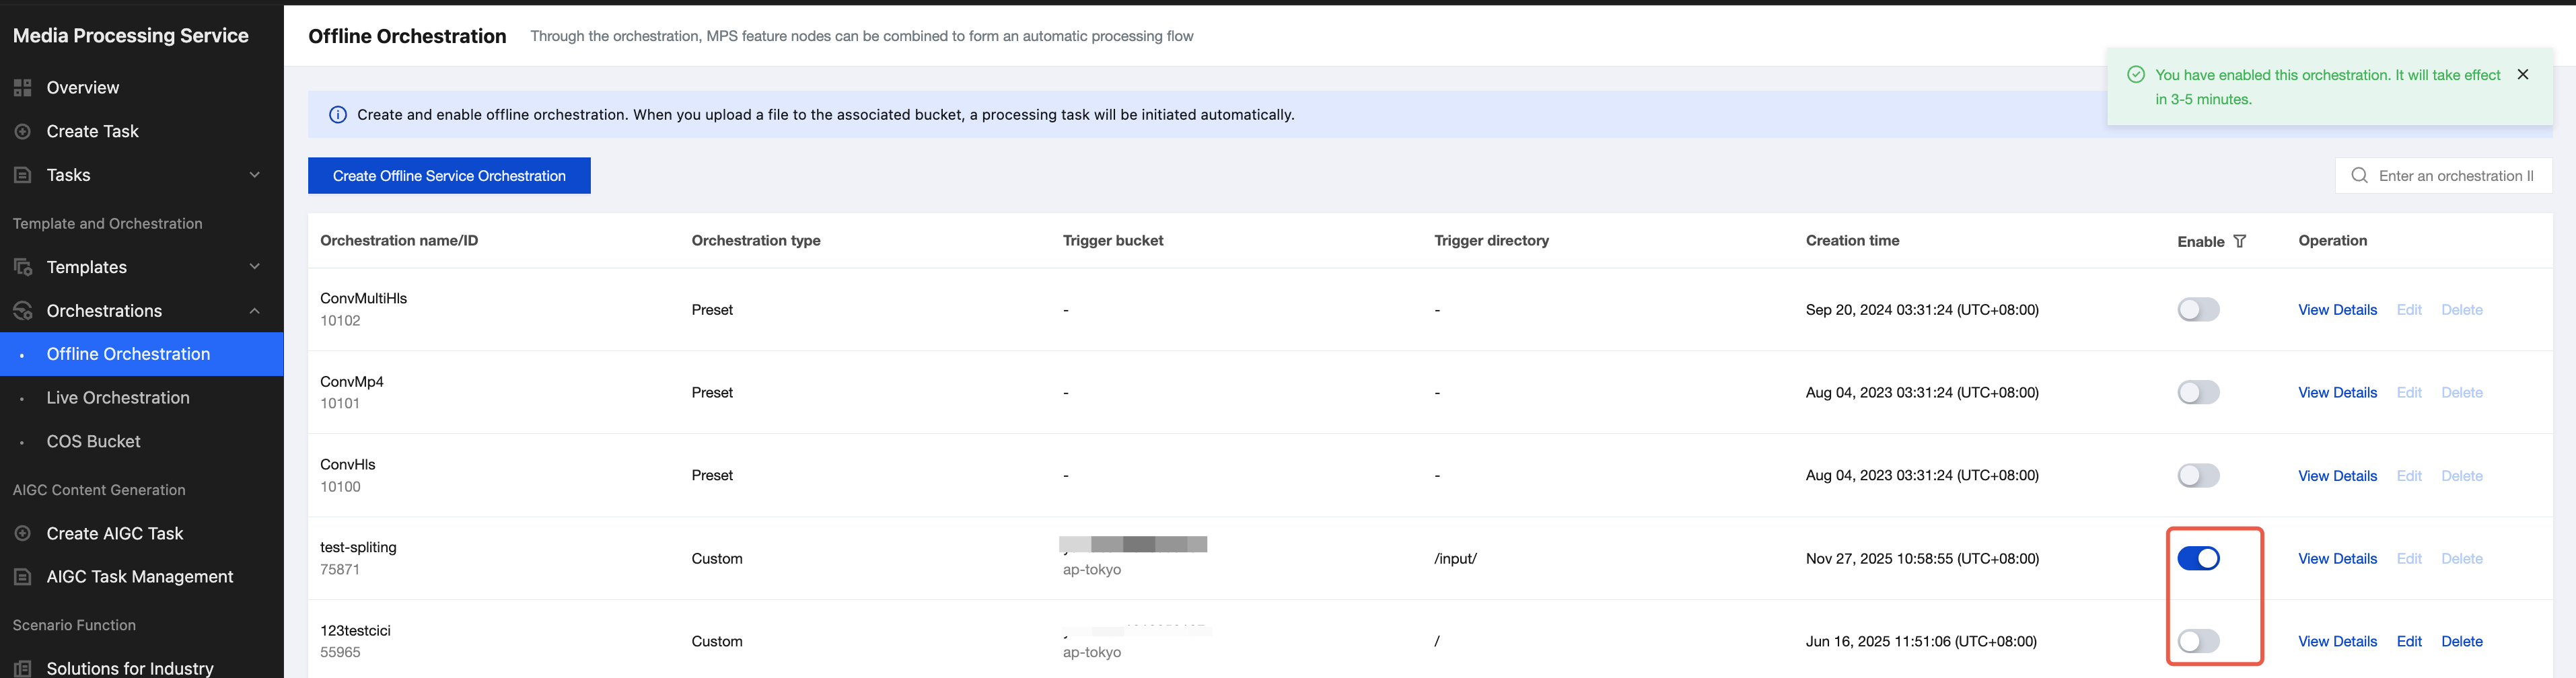Screen dimensions: 2576x678
Task: Focus the orchestration search input field
Action: click(x=2455, y=176)
